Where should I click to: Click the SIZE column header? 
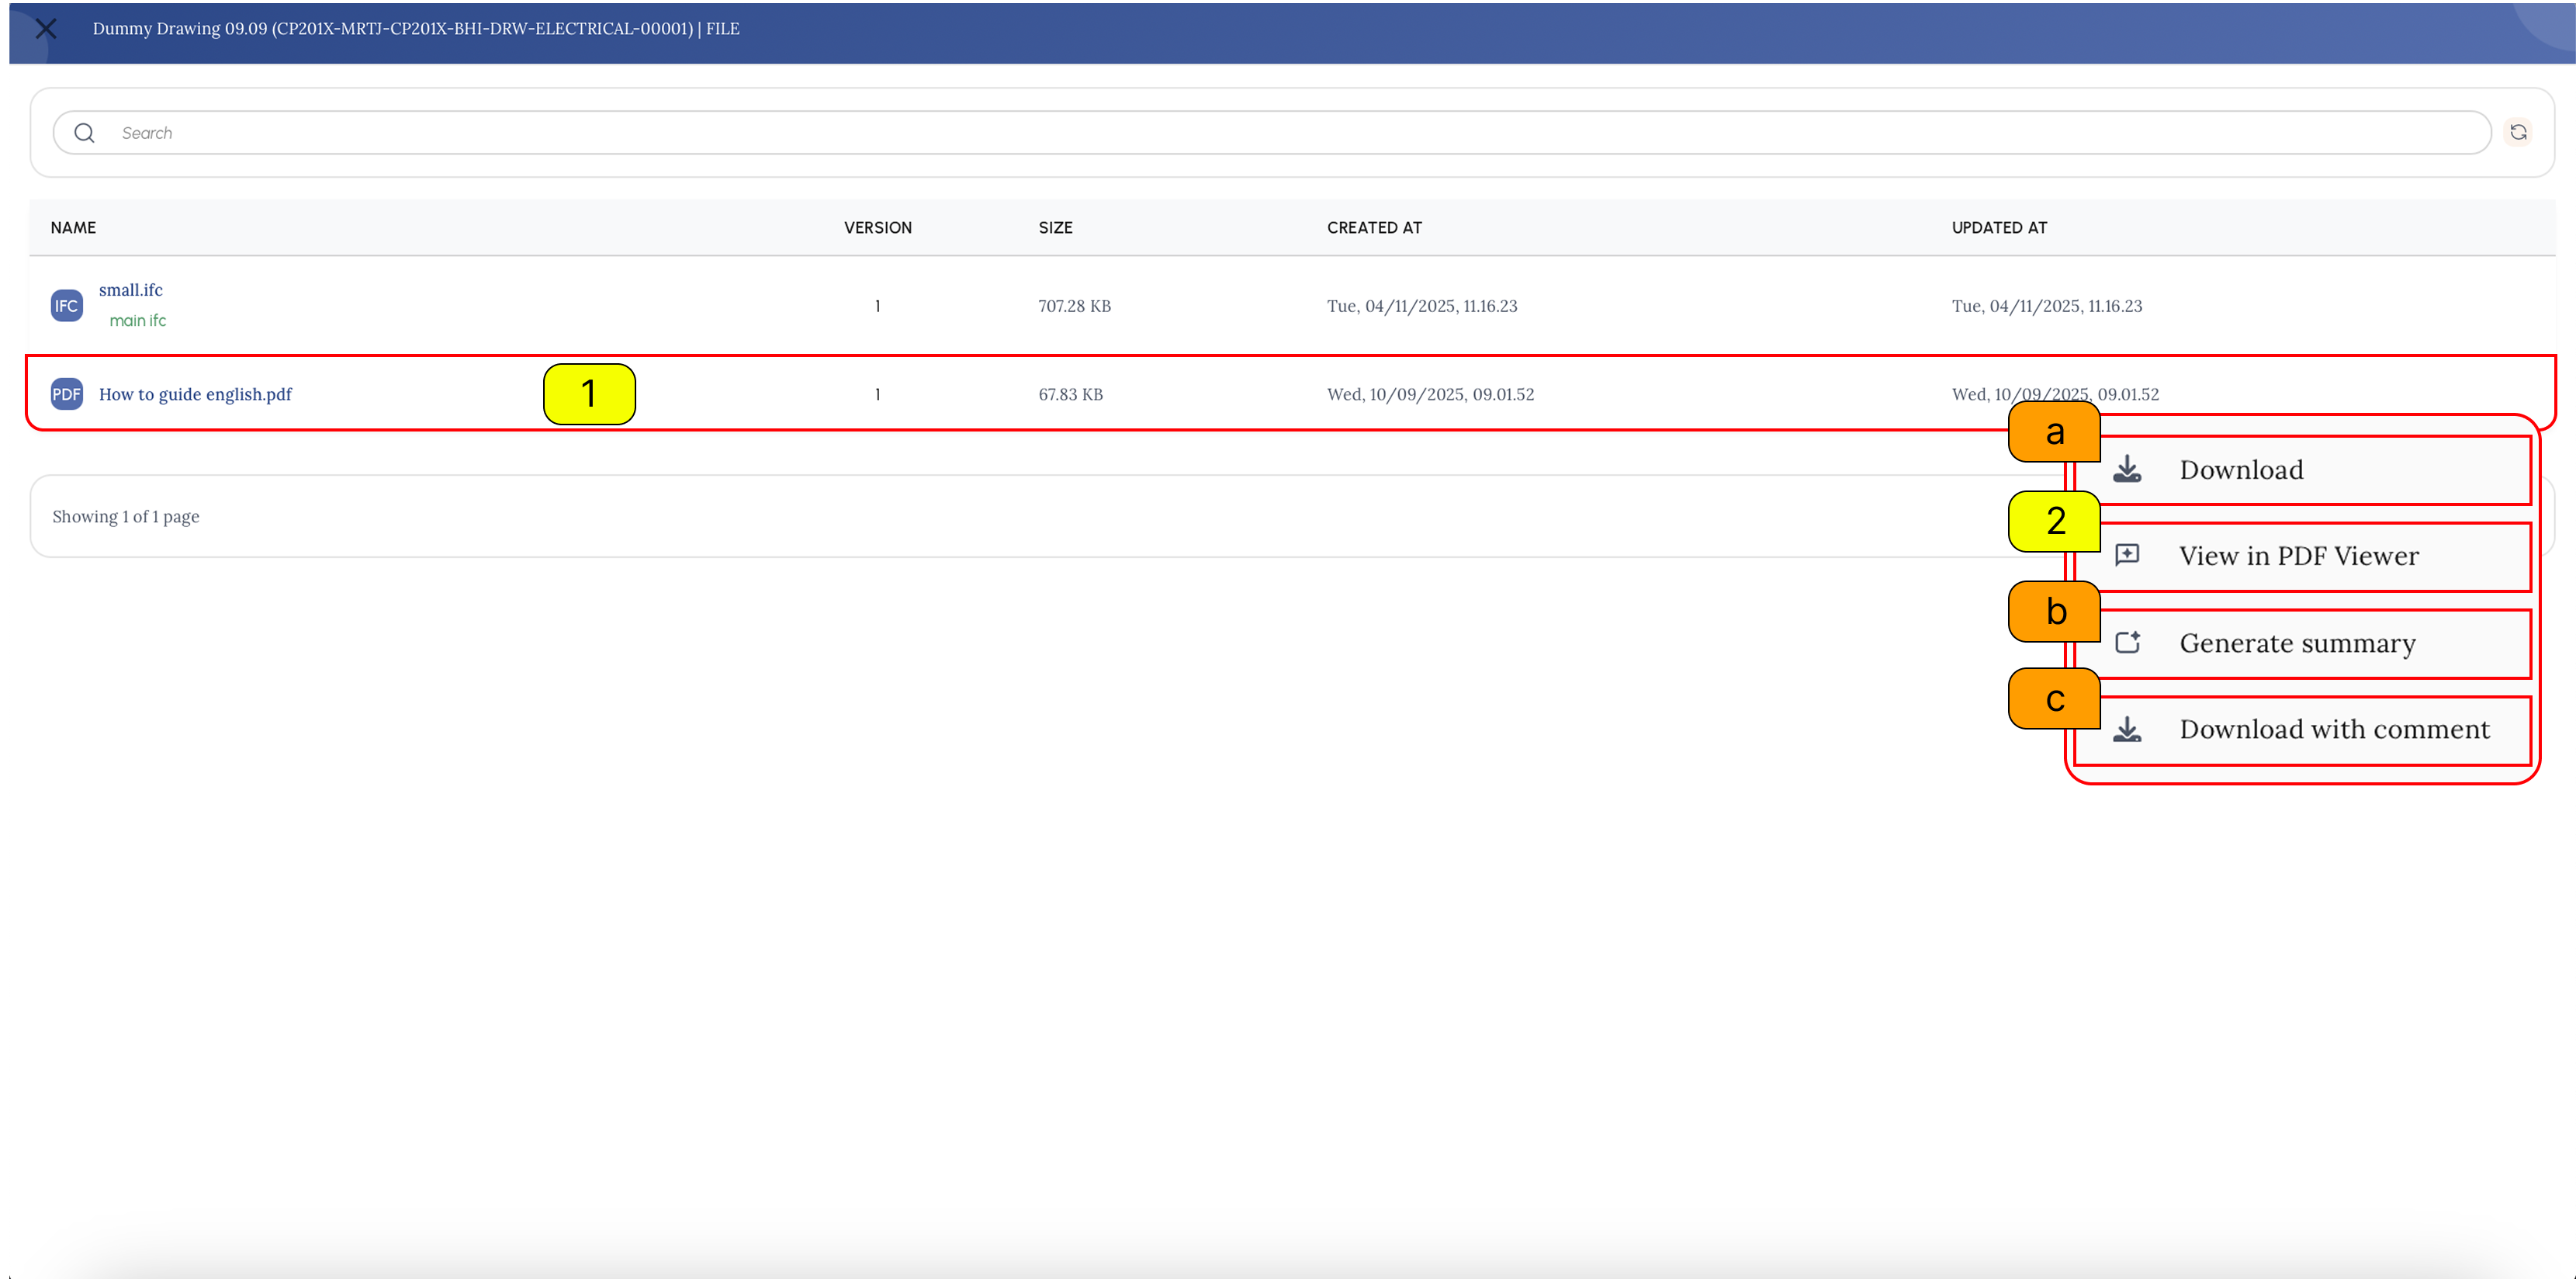pyautogui.click(x=1055, y=228)
